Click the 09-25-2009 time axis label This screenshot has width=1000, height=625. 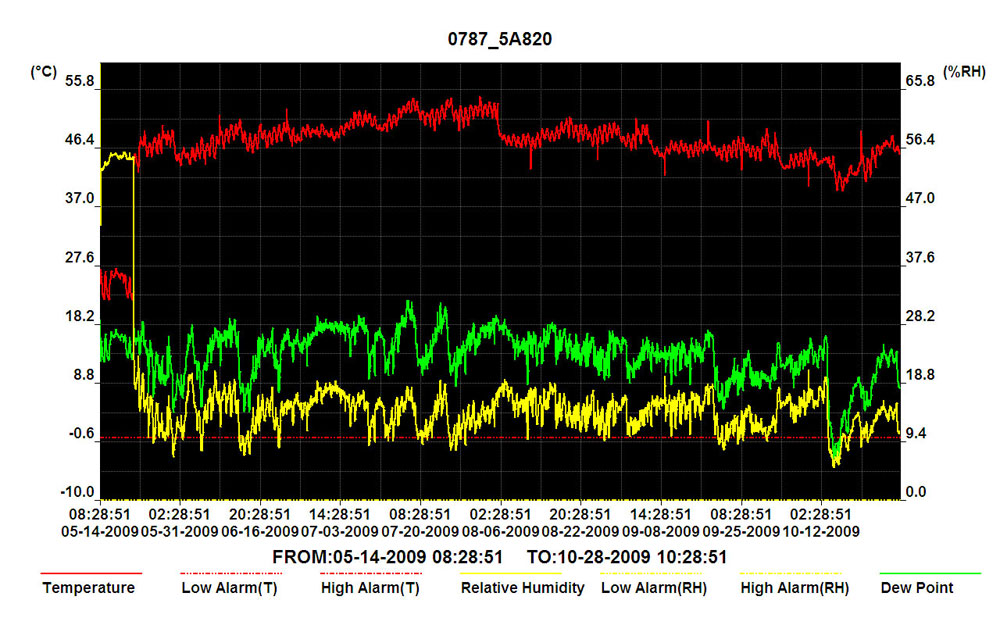[741, 531]
